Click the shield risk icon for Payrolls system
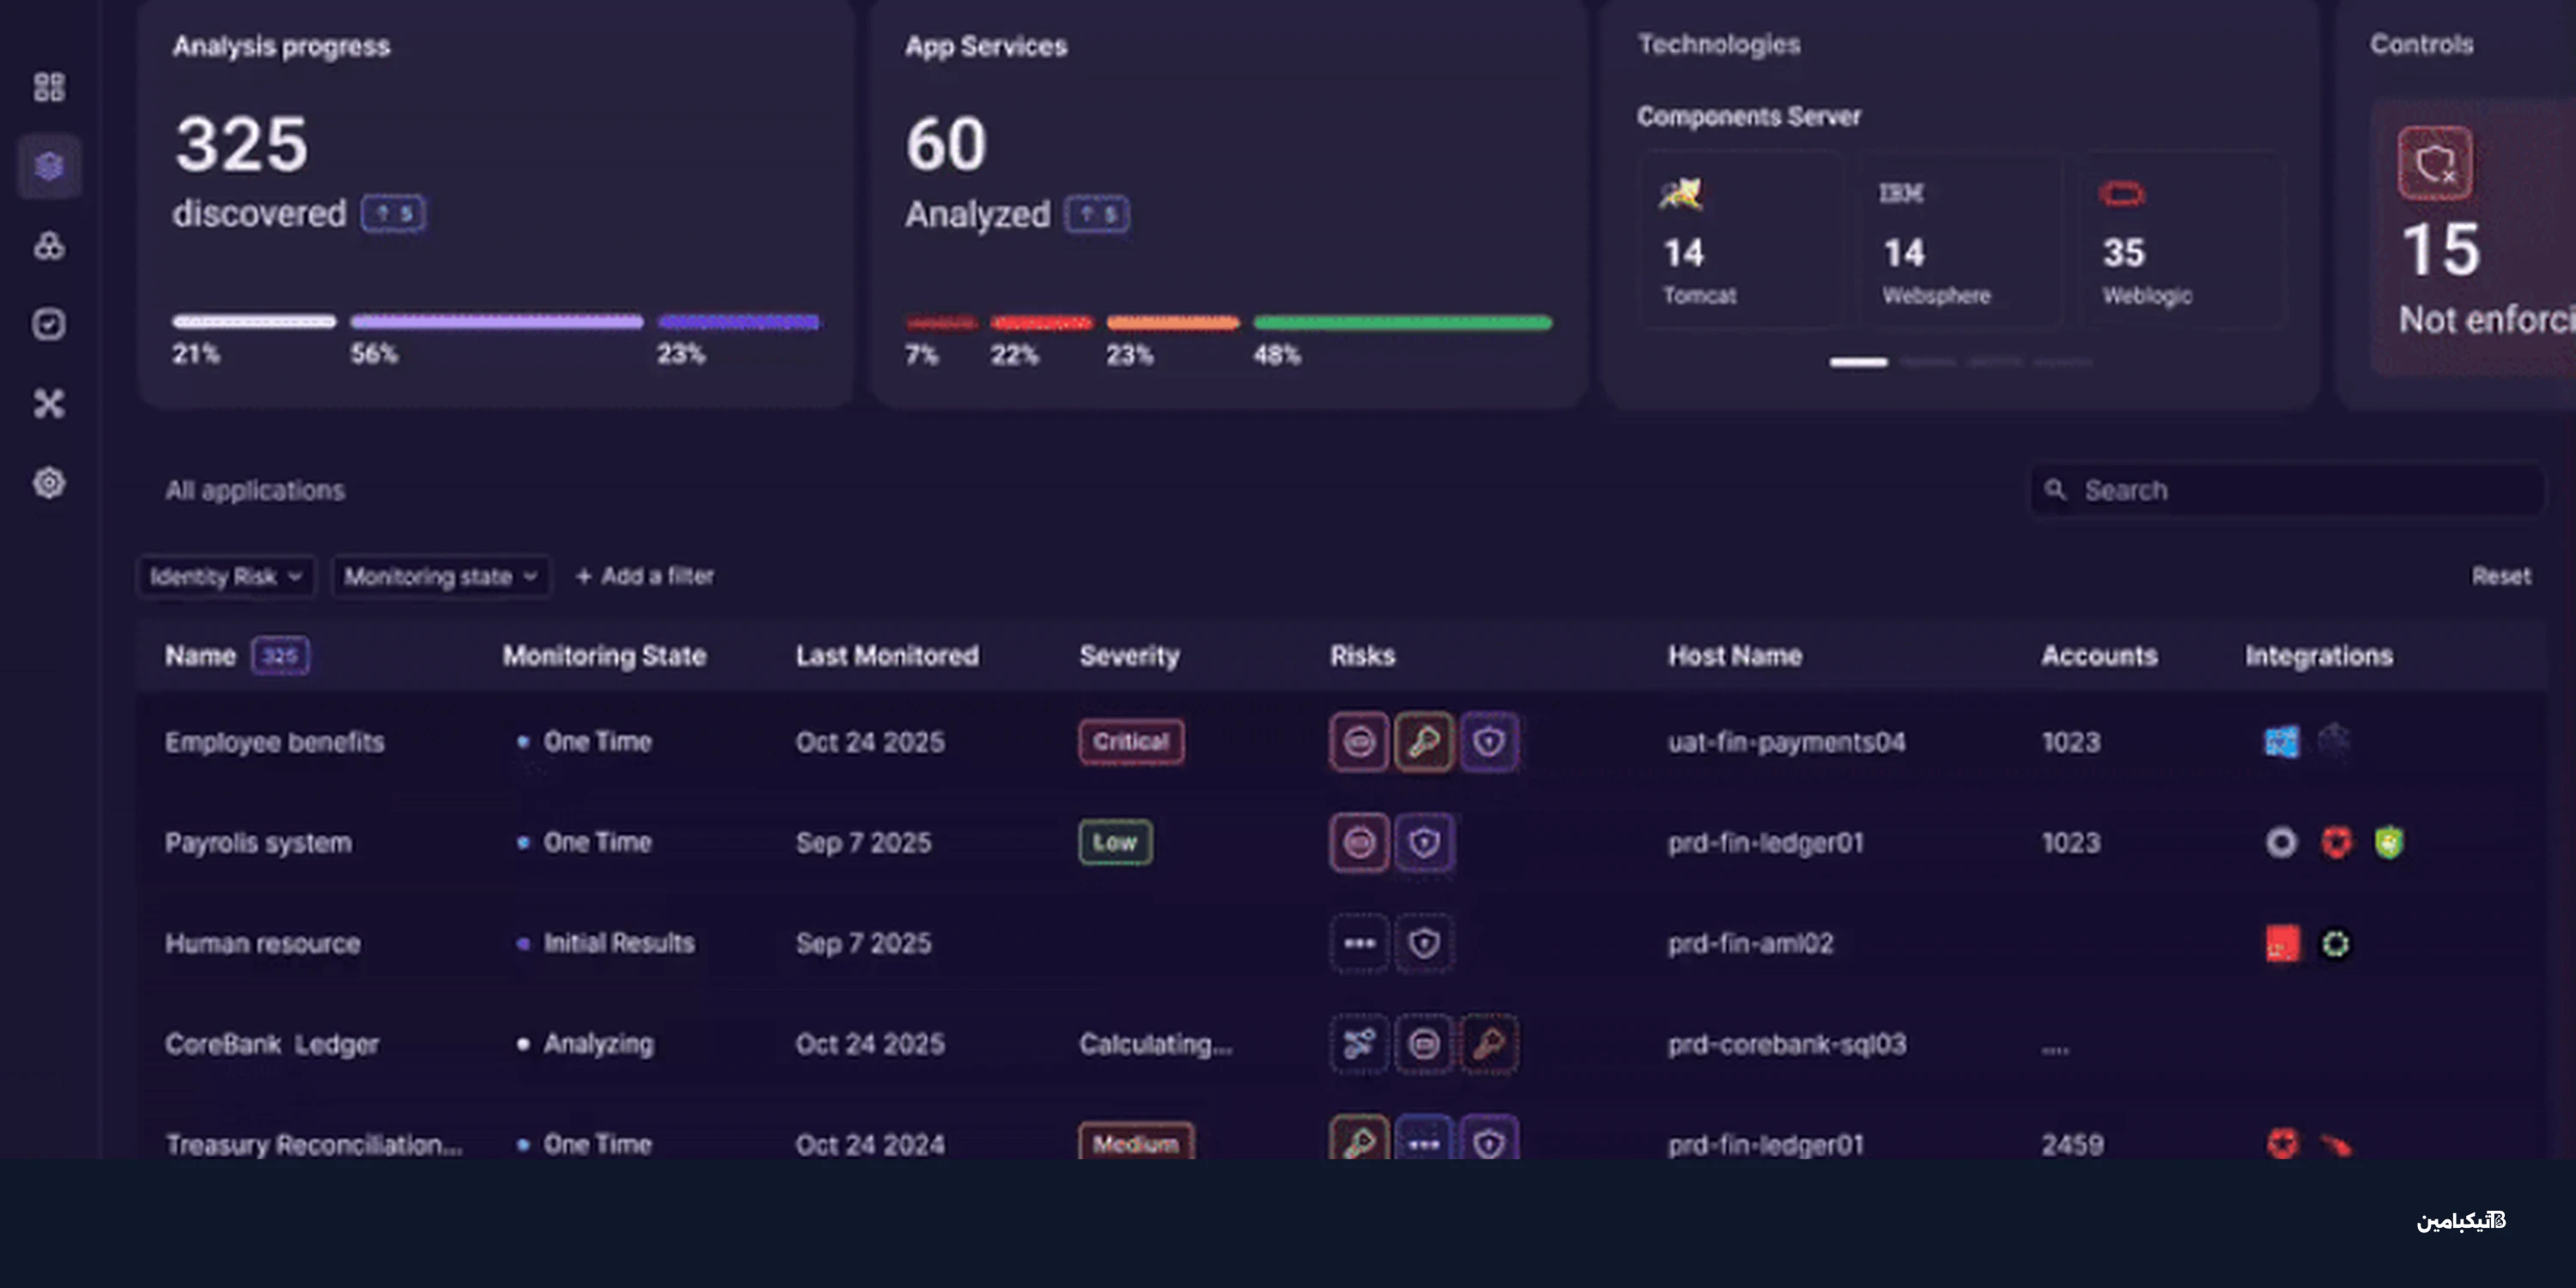 [1424, 843]
